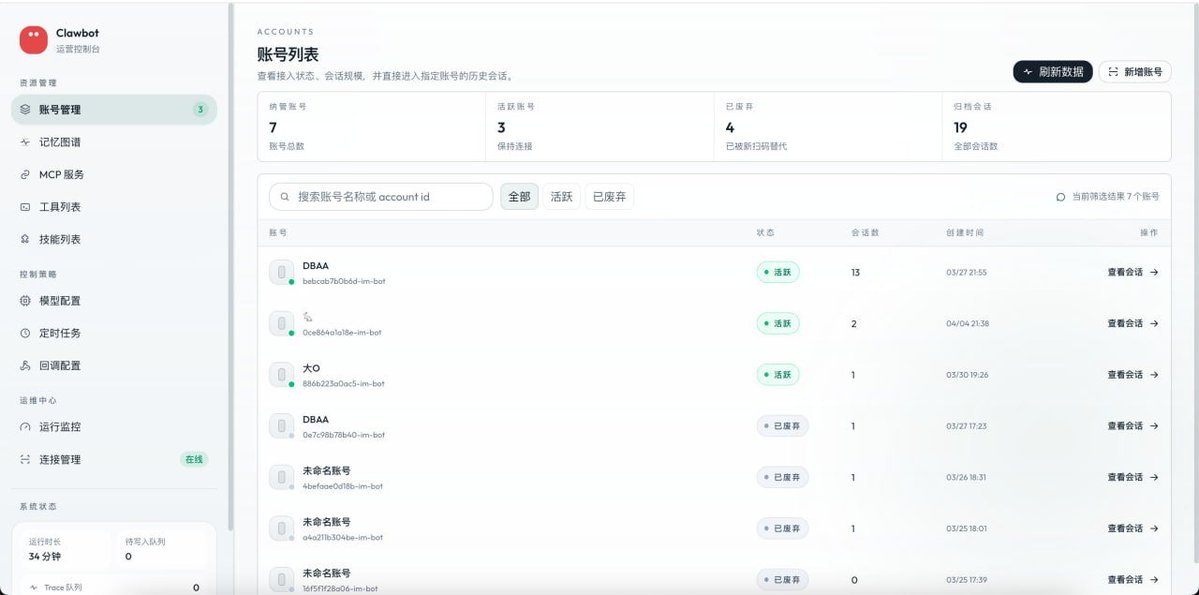Click the 在线 badge beside 连接管理

[193, 460]
